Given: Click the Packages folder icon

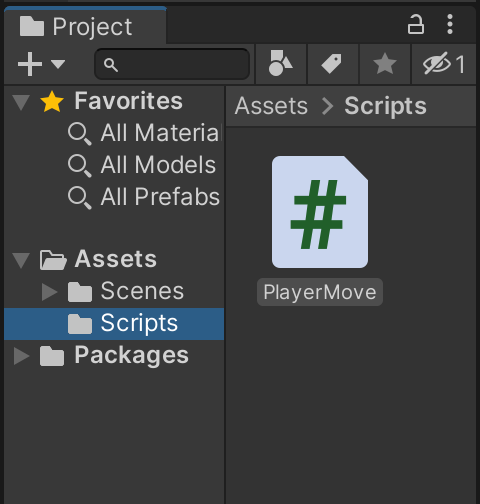Looking at the screenshot, I should (52, 356).
